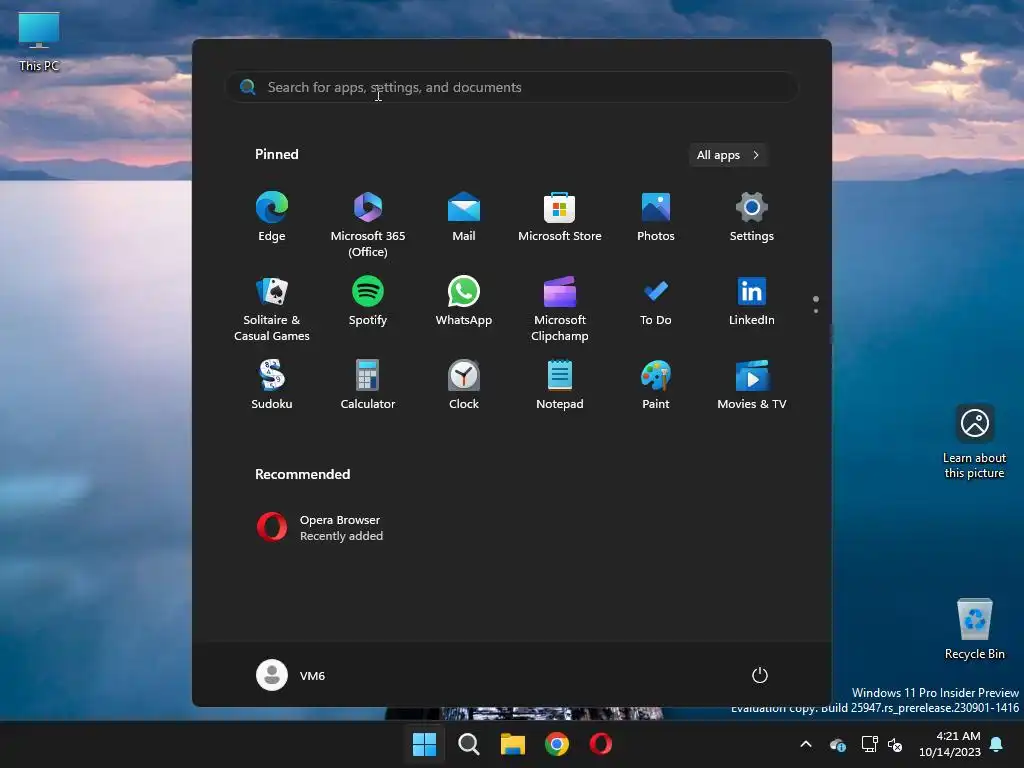
Task: Open network status tray icon
Action: pyautogui.click(x=869, y=744)
